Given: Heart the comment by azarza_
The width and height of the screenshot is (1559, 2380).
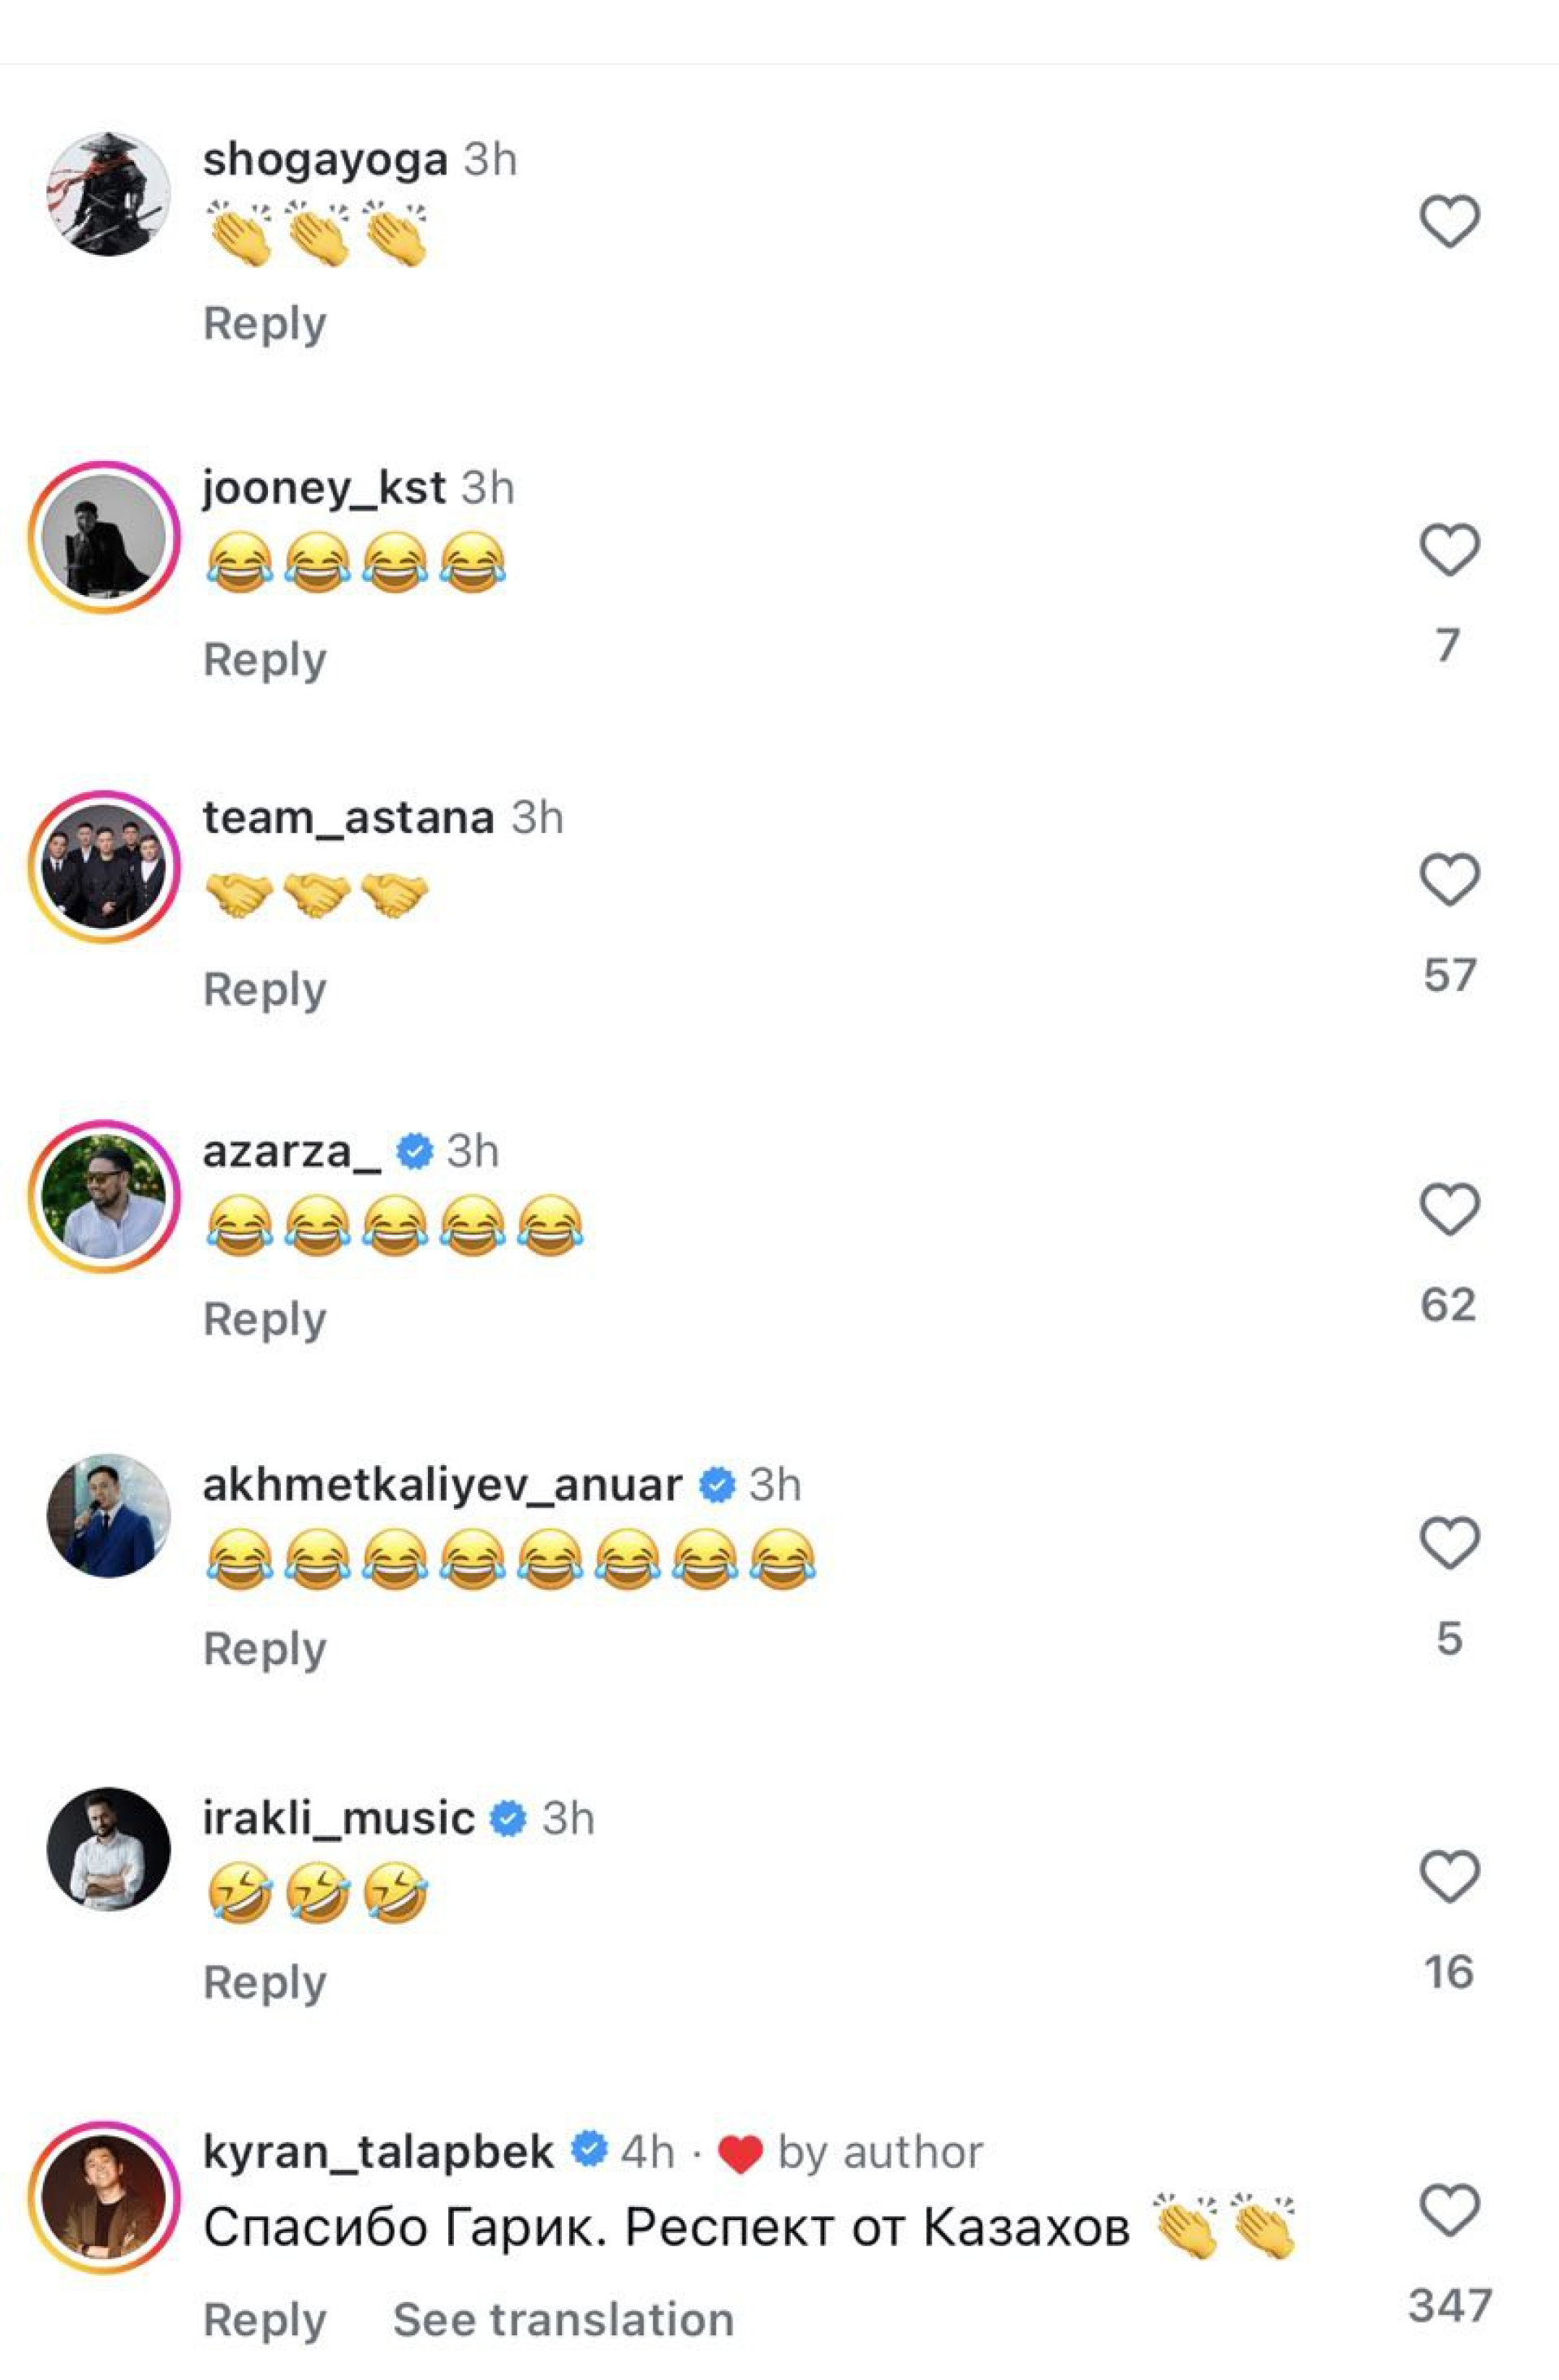Looking at the screenshot, I should pyautogui.click(x=1449, y=1209).
